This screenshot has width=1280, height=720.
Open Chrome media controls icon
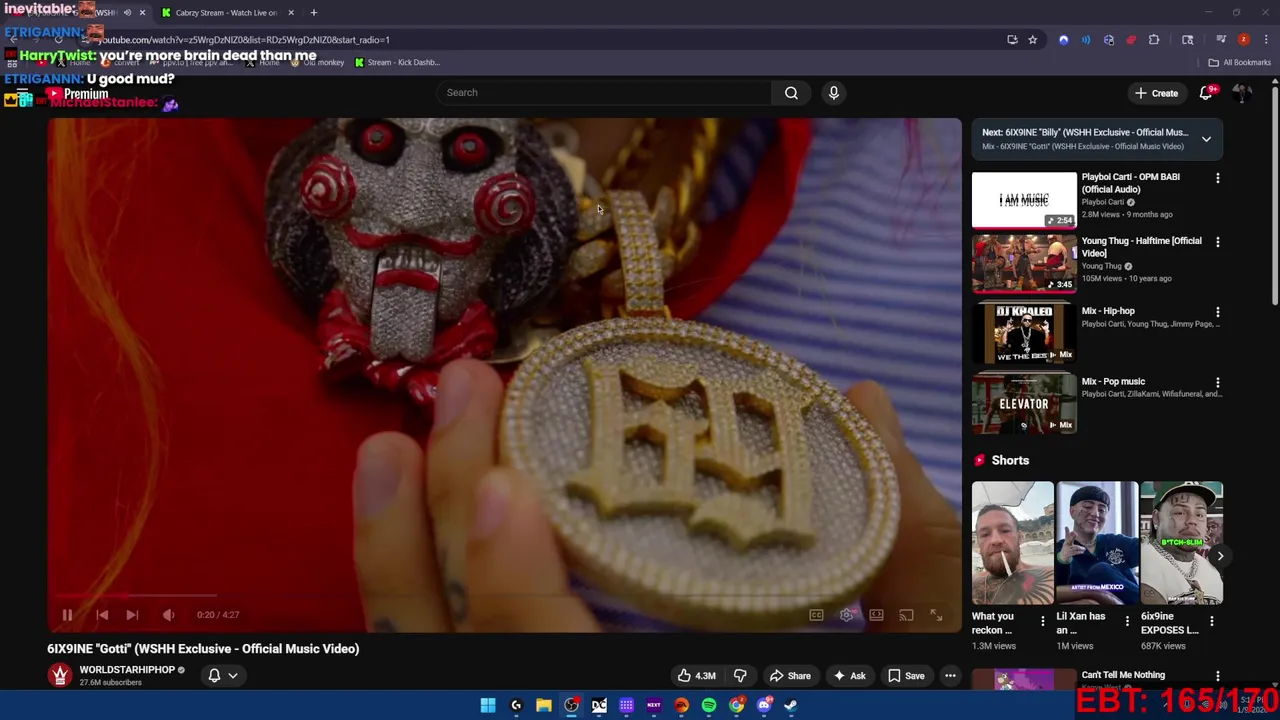click(x=1221, y=40)
